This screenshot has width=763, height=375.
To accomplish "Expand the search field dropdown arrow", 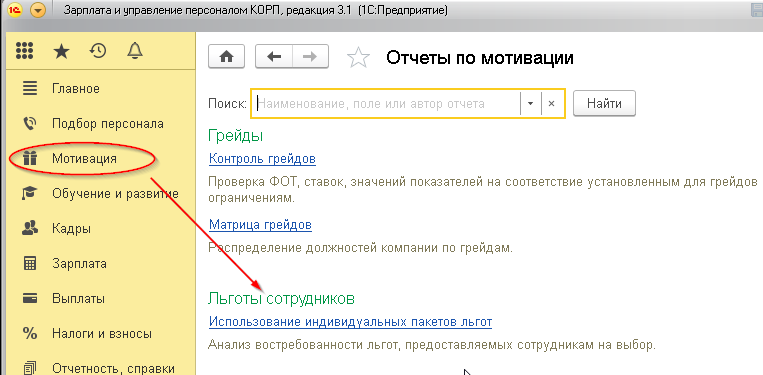I will tap(531, 104).
